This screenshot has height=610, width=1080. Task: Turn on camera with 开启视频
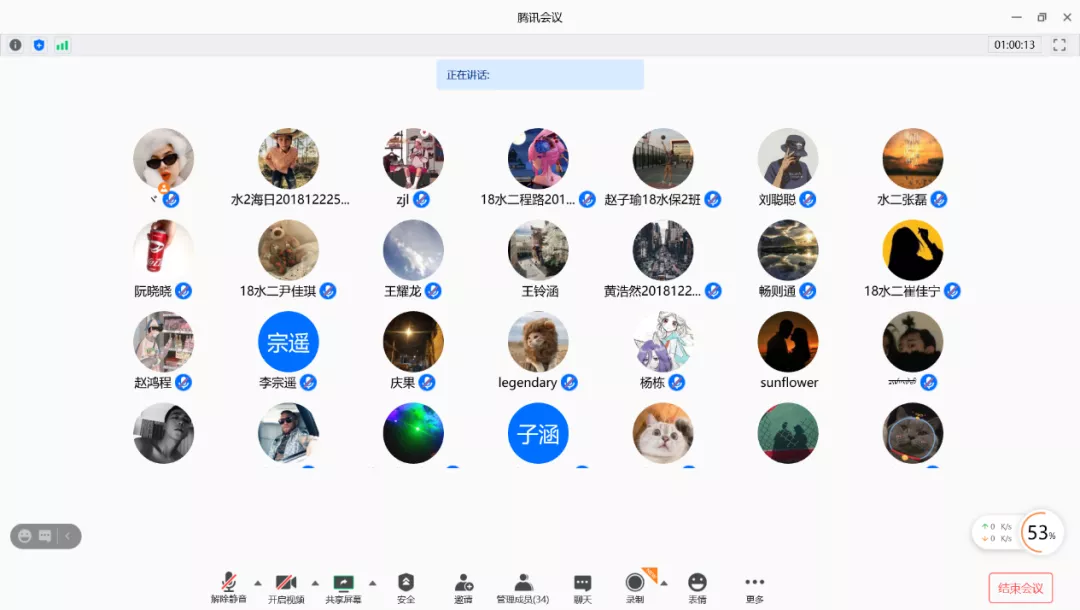click(x=286, y=587)
